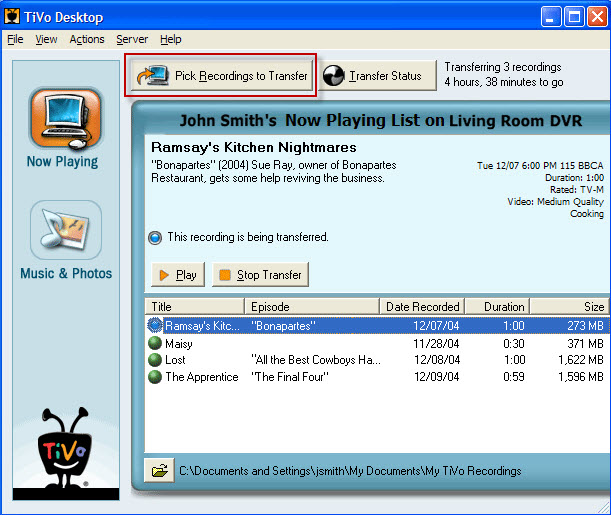611x515 pixels.
Task: Click the "All the Best Cowboys Ha..." episode
Action: 316,360
